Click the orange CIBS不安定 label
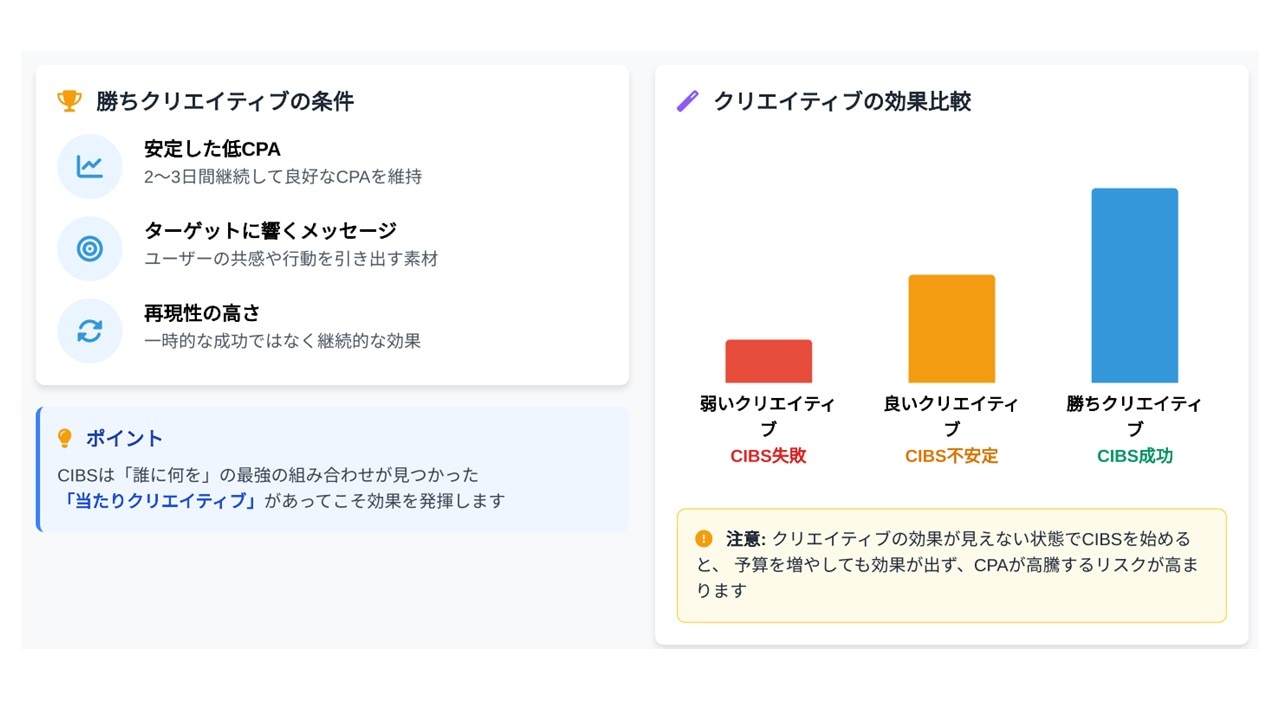Screen dimensions: 1280x720 [951, 456]
